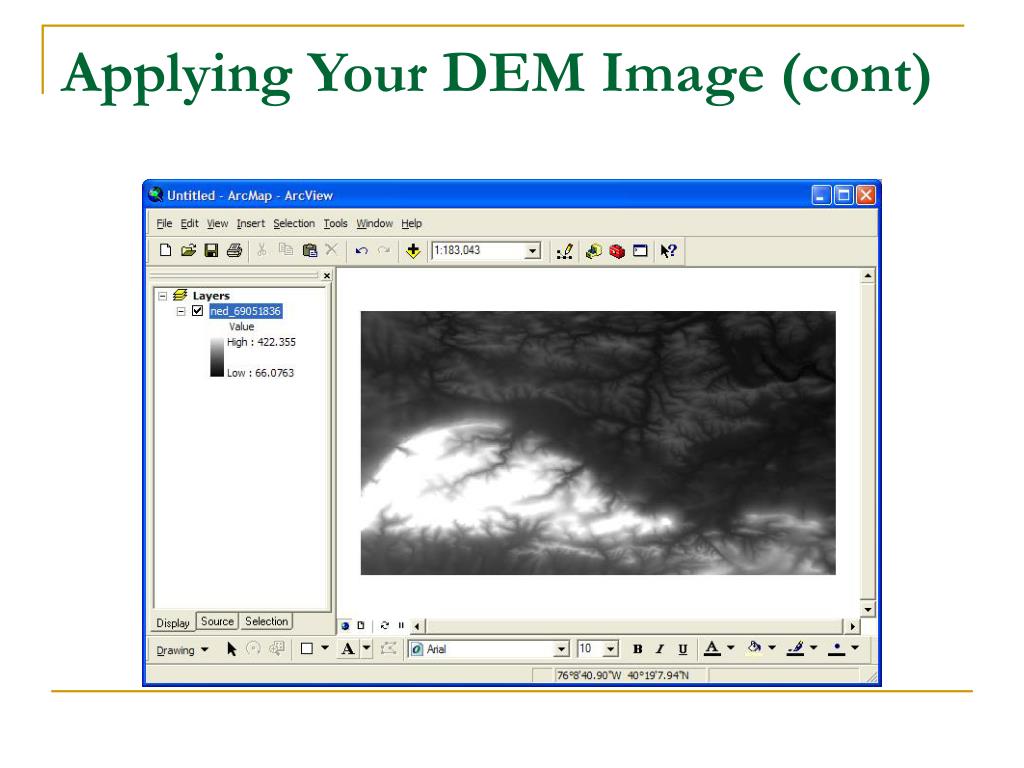The image size is (1024, 768).
Task: Open the Arial font dropdown
Action: click(562, 649)
